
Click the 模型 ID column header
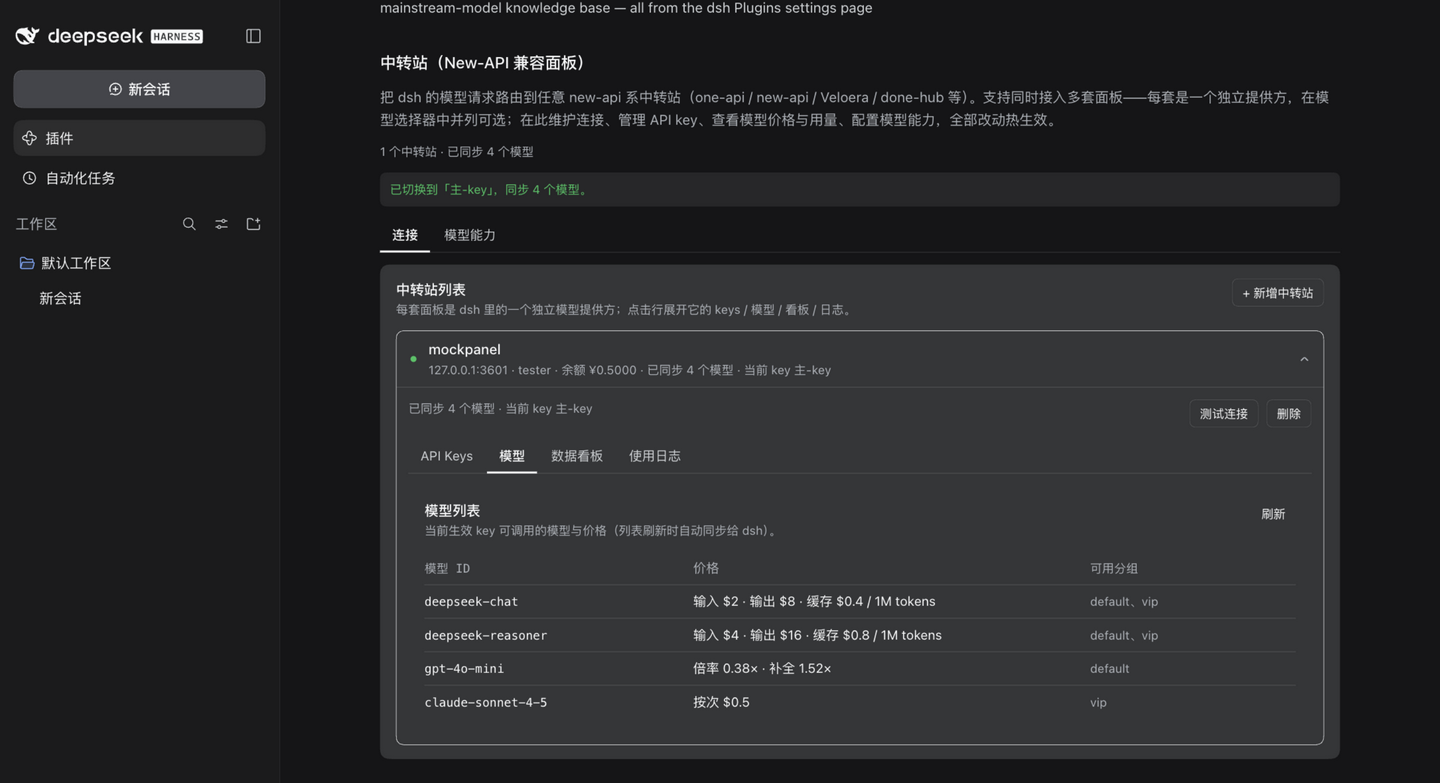coord(447,568)
